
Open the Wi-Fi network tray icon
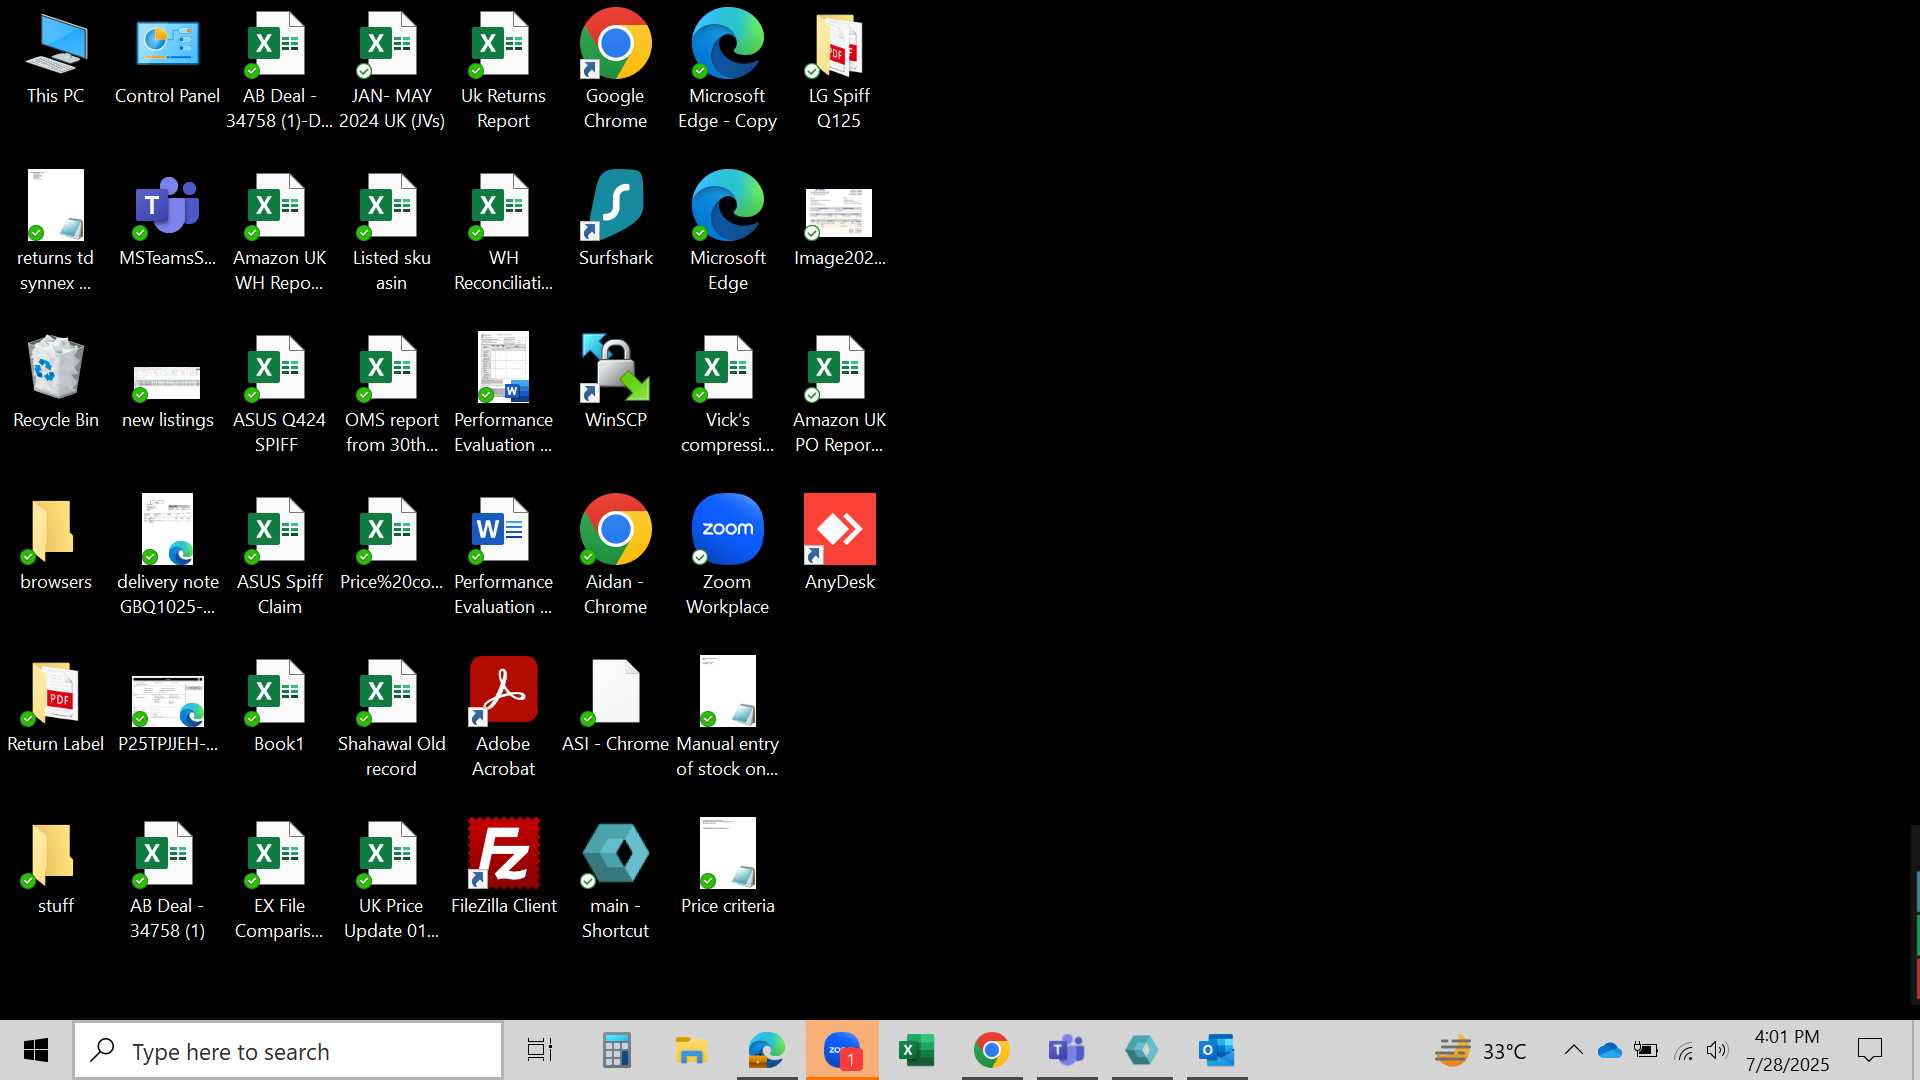1684,1050
